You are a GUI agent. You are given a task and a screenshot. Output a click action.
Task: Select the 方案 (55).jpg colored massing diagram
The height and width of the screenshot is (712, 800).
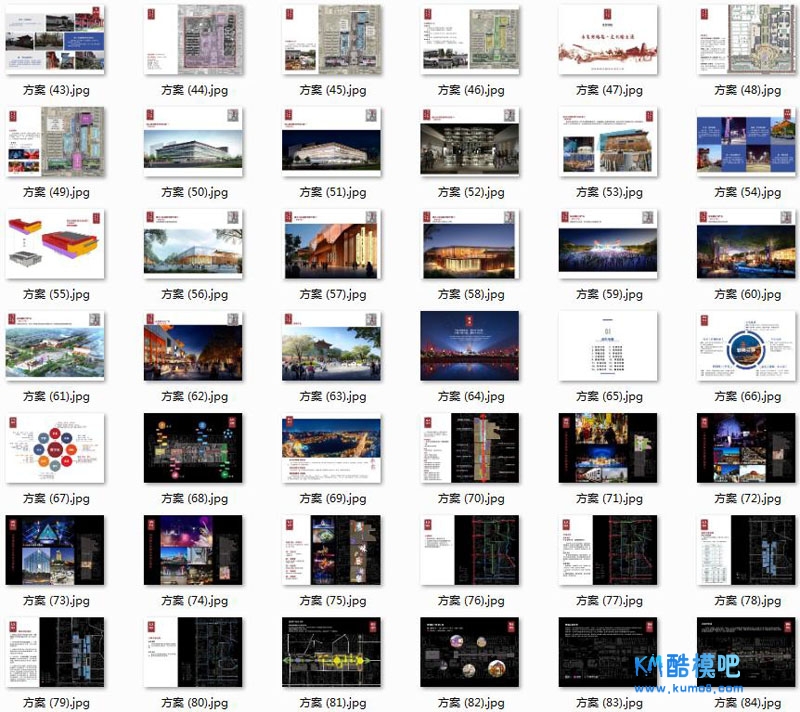click(x=55, y=244)
